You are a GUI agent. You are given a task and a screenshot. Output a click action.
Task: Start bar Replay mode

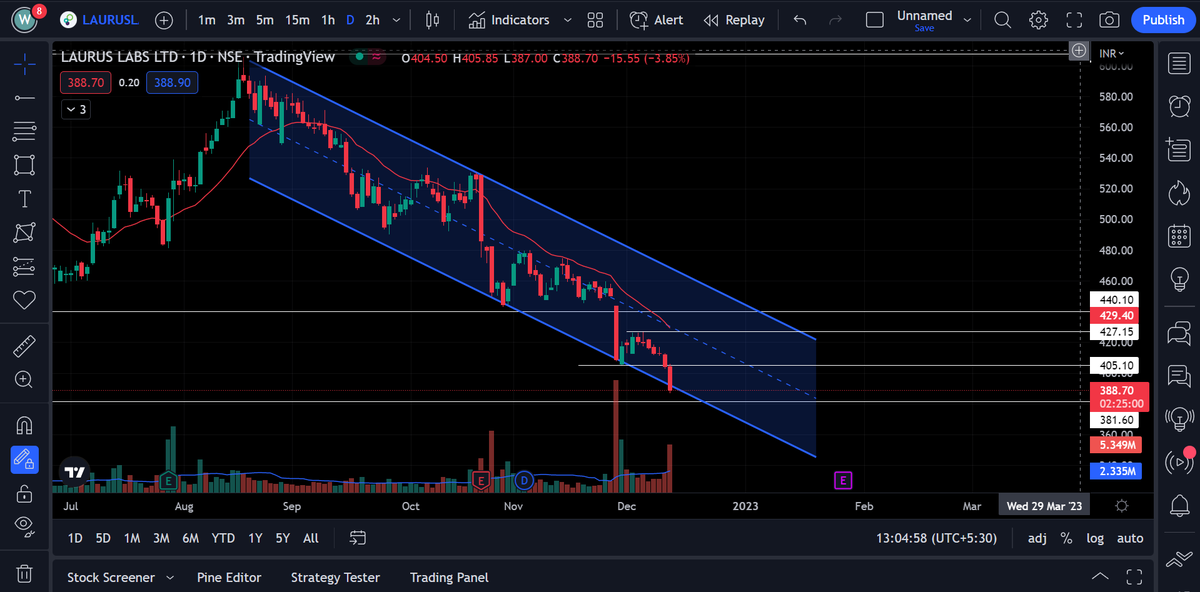(734, 20)
